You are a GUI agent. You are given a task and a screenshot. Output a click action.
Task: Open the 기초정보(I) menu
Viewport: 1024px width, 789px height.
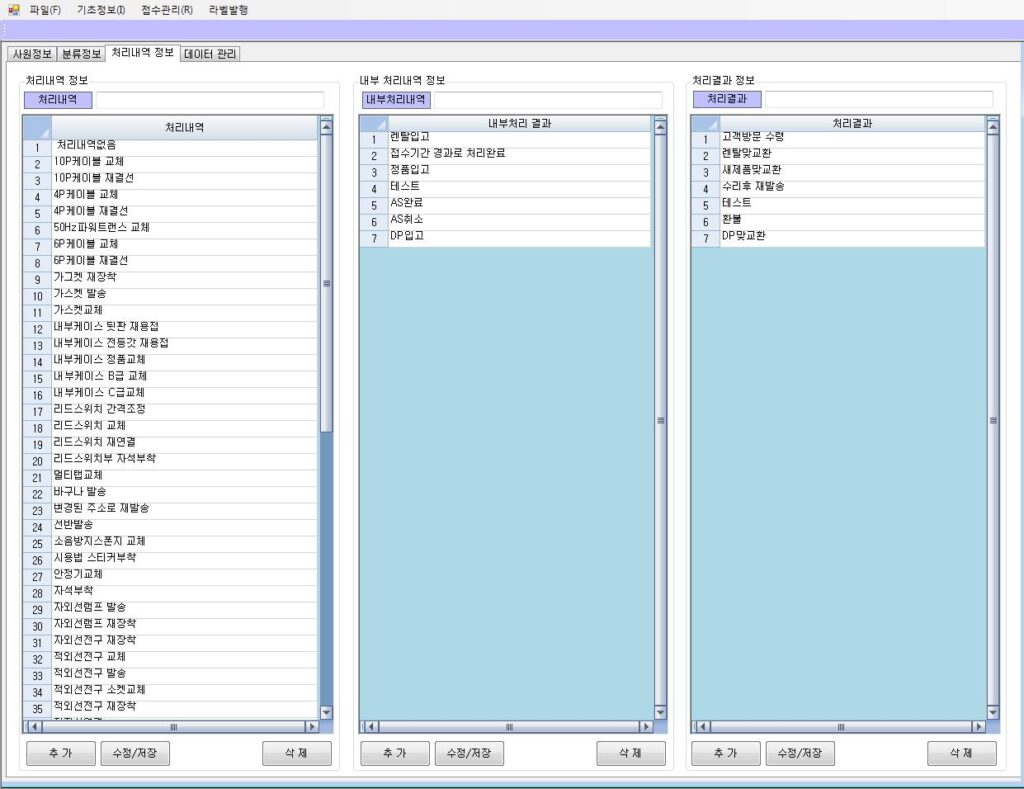tap(101, 9)
